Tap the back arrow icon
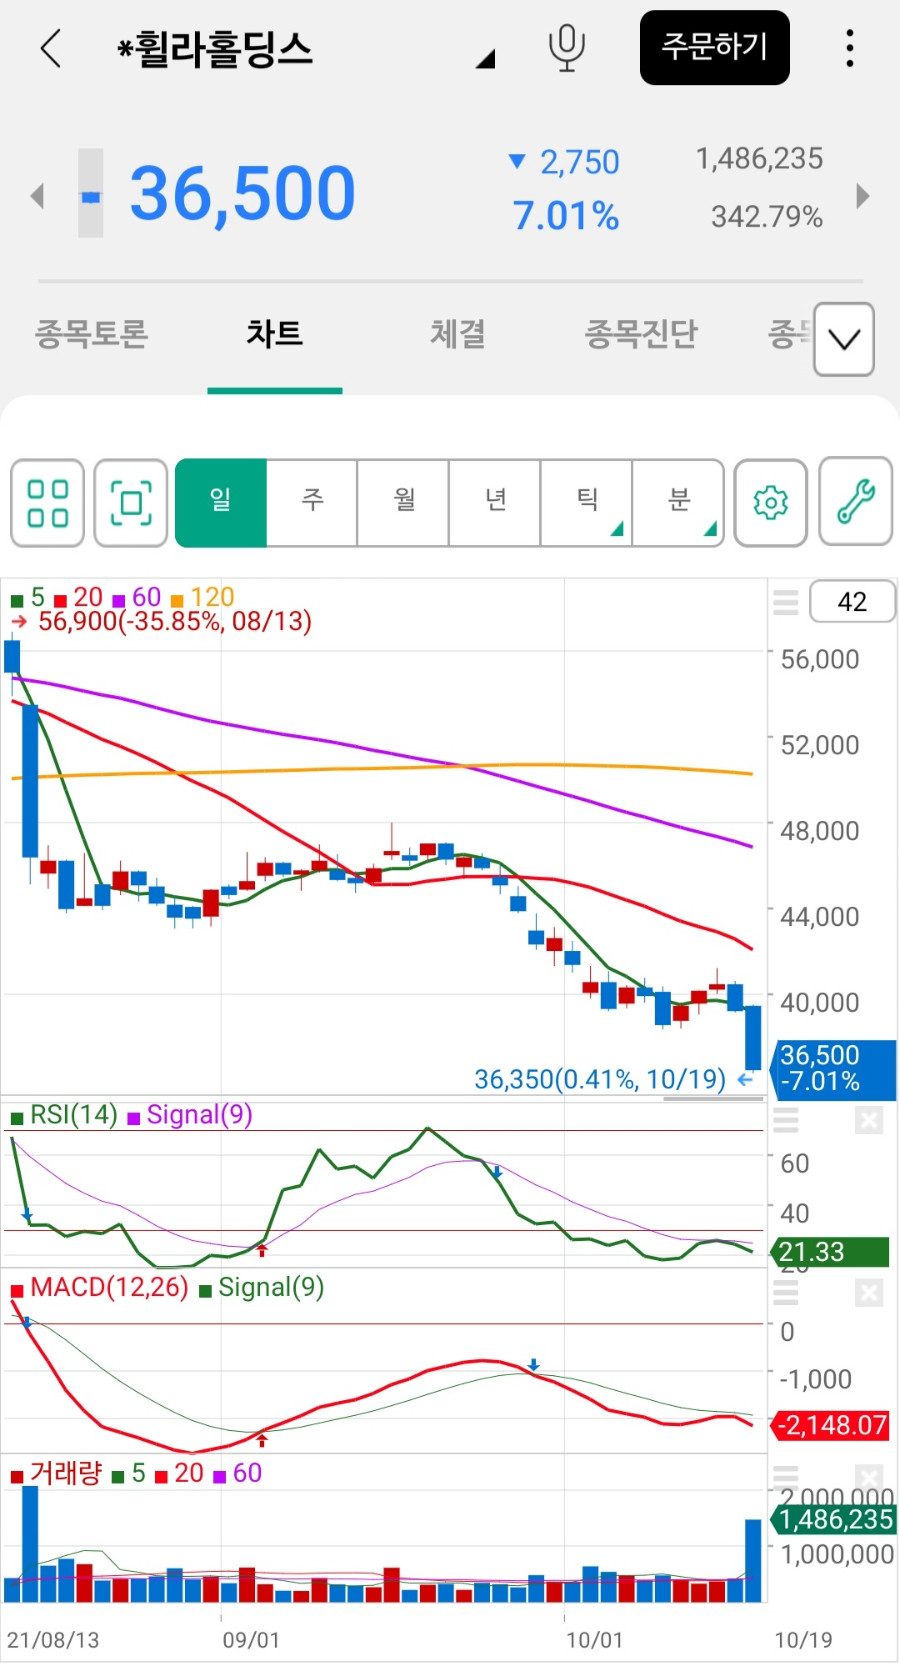Viewport: 900px width, 1666px height. (x=51, y=48)
